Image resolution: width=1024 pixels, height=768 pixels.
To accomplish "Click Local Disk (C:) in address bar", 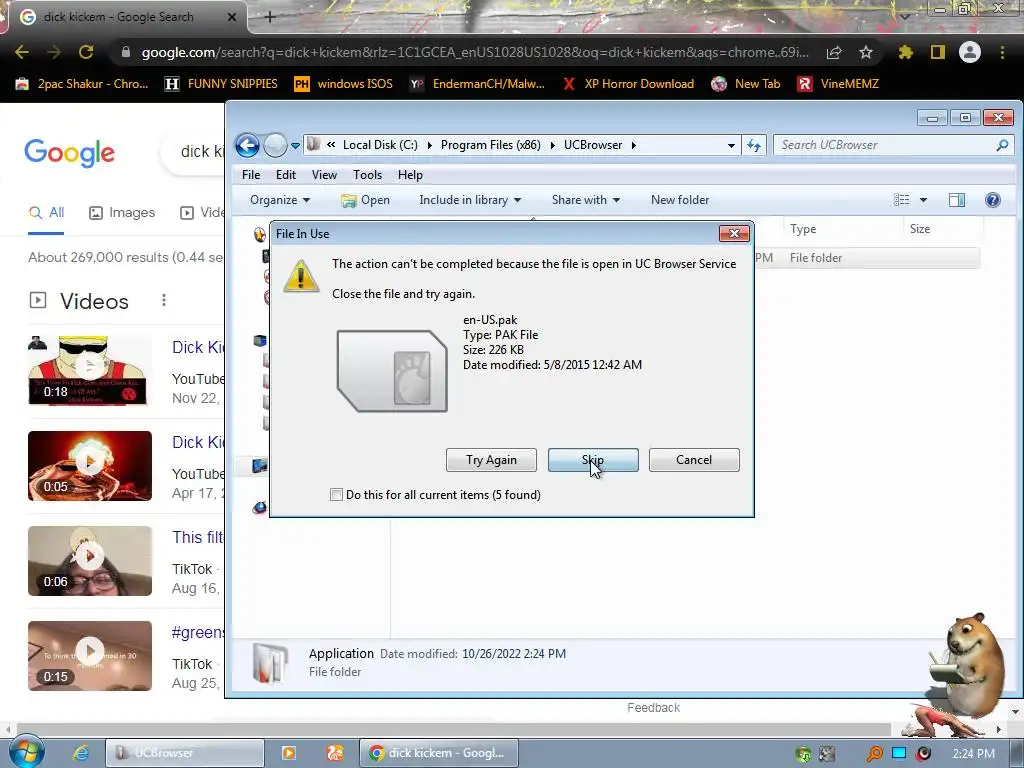I will (380, 145).
